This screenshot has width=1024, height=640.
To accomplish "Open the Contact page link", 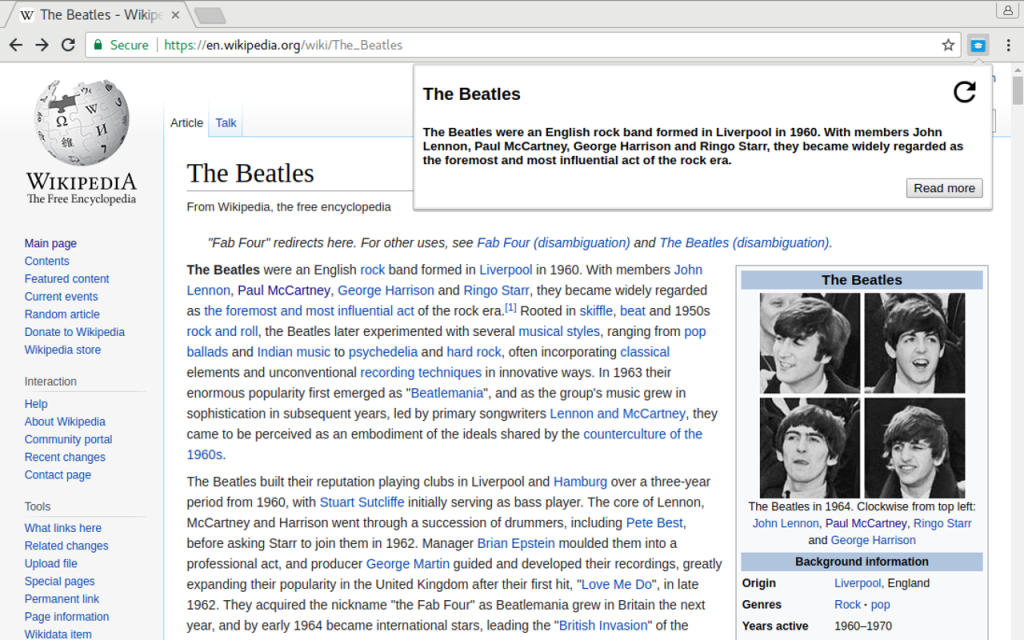I will 57,475.
